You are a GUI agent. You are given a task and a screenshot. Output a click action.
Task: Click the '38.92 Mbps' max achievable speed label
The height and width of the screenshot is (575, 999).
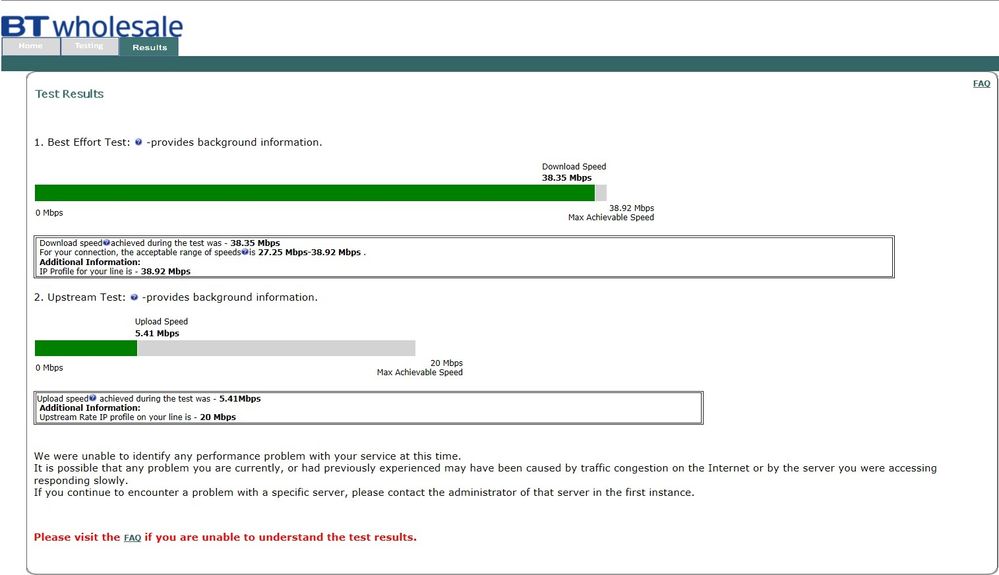click(x=631, y=208)
